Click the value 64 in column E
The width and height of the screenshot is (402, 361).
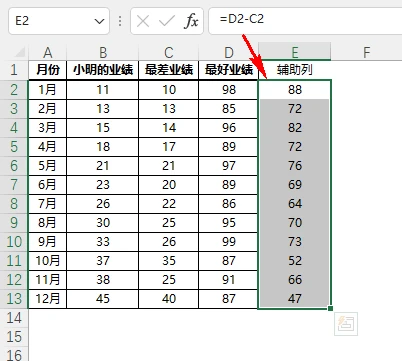(x=295, y=204)
